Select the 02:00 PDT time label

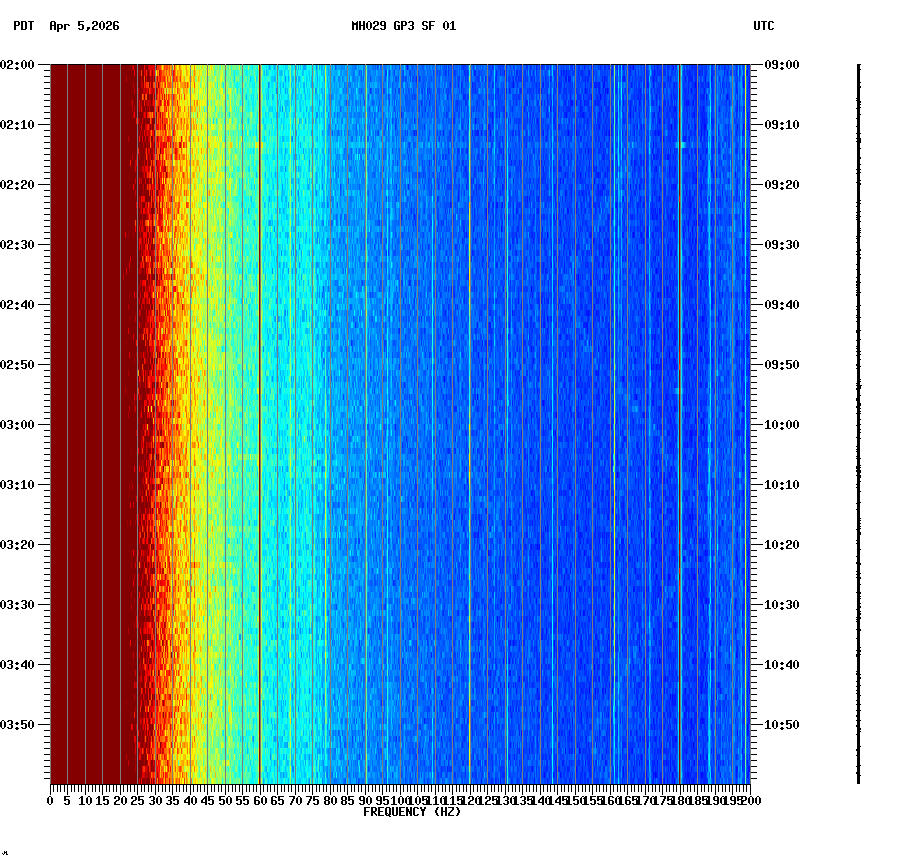[18, 66]
